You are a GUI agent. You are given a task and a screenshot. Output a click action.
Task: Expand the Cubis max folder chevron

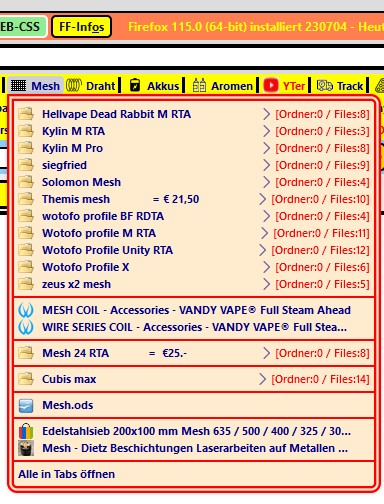(262, 379)
